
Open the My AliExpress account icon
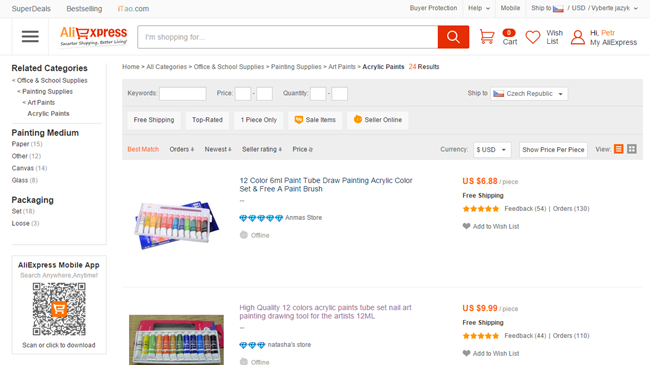[577, 37]
